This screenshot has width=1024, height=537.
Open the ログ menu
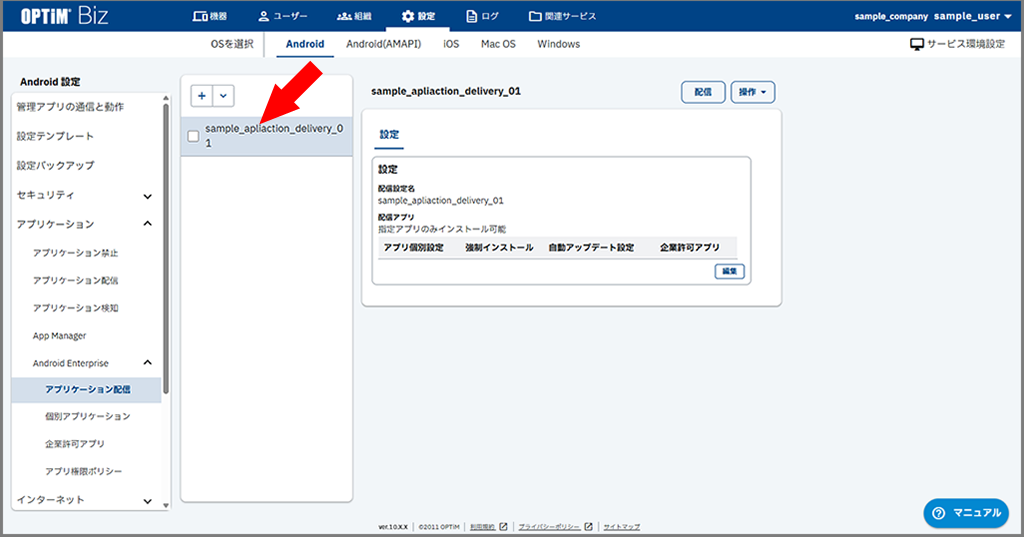(482, 16)
